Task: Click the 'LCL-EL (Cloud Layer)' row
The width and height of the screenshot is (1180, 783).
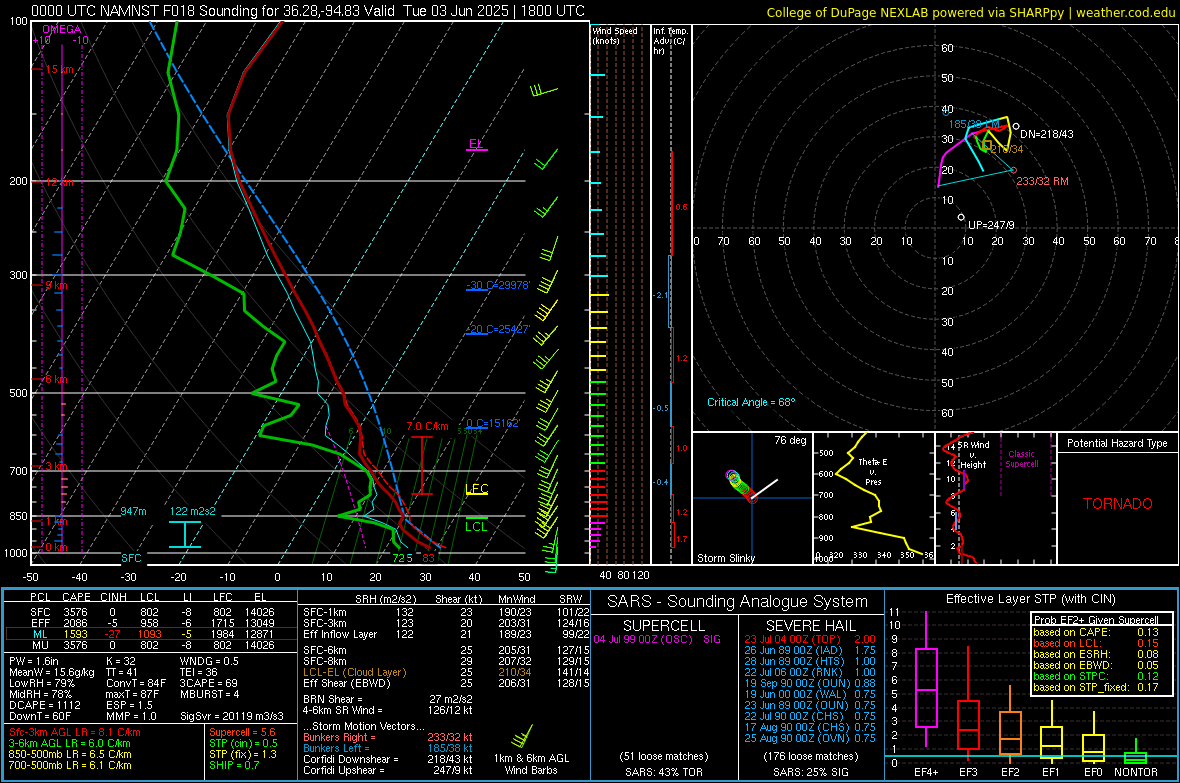Action: [446, 672]
